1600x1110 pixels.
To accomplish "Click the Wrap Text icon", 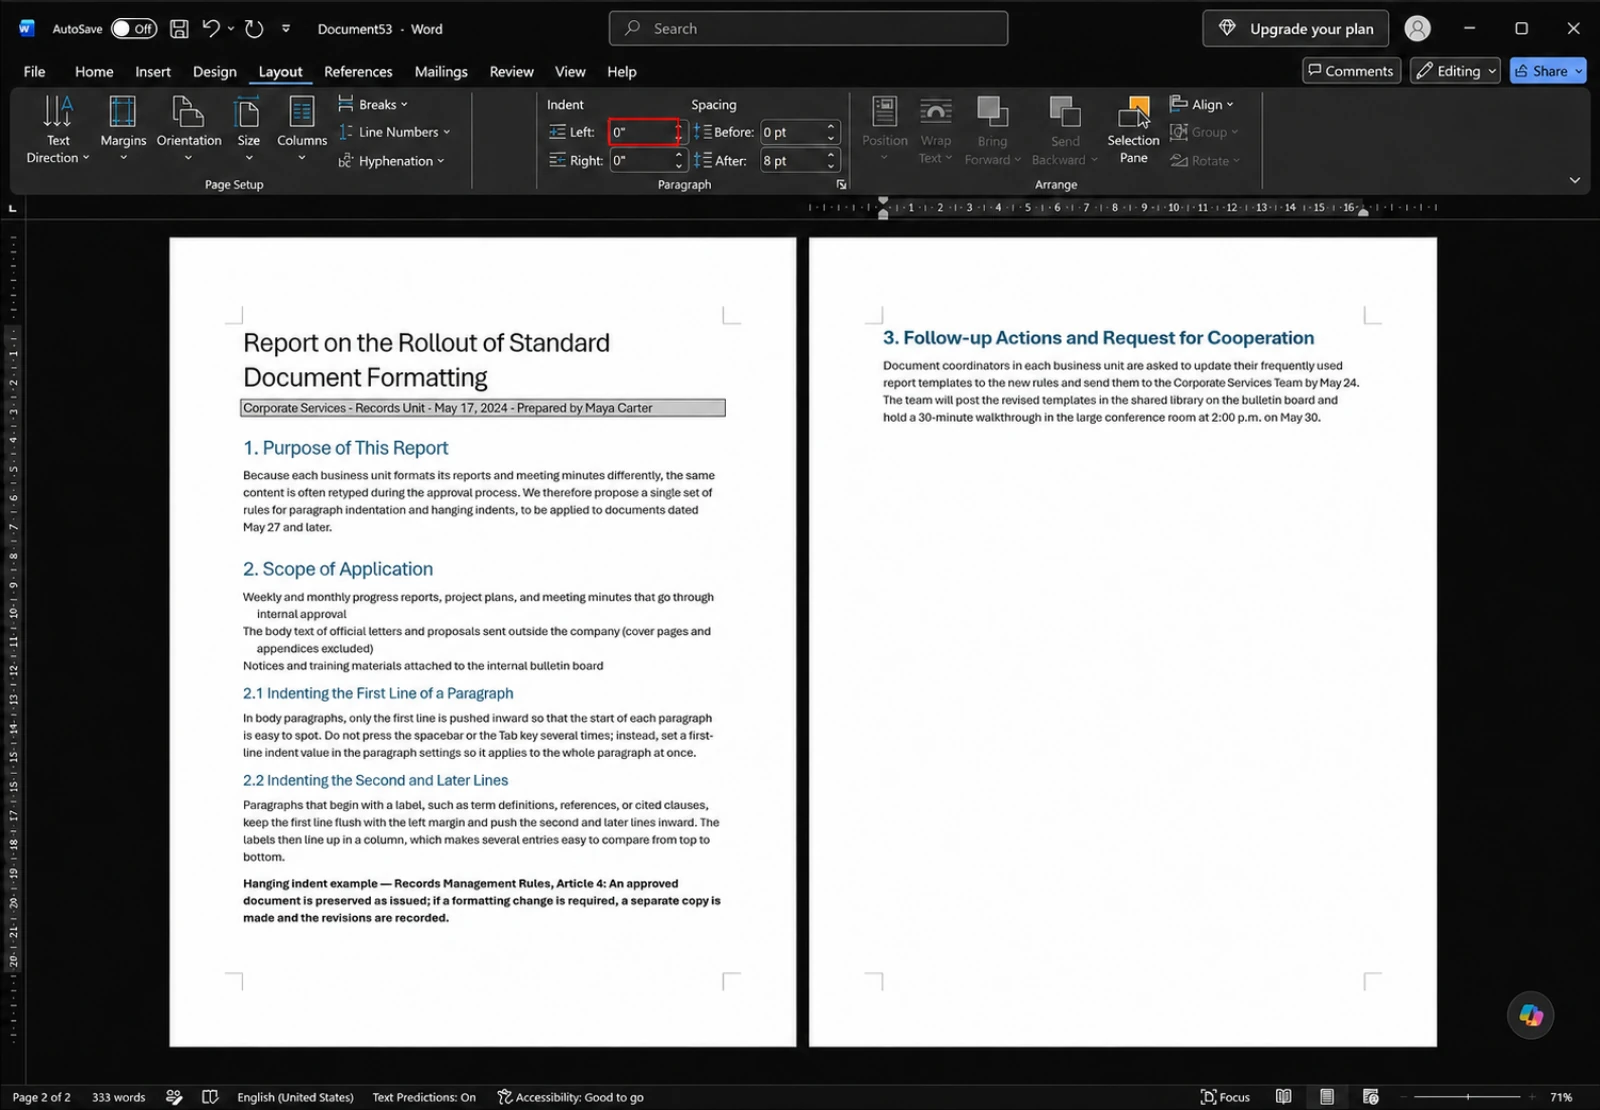I will [x=936, y=111].
